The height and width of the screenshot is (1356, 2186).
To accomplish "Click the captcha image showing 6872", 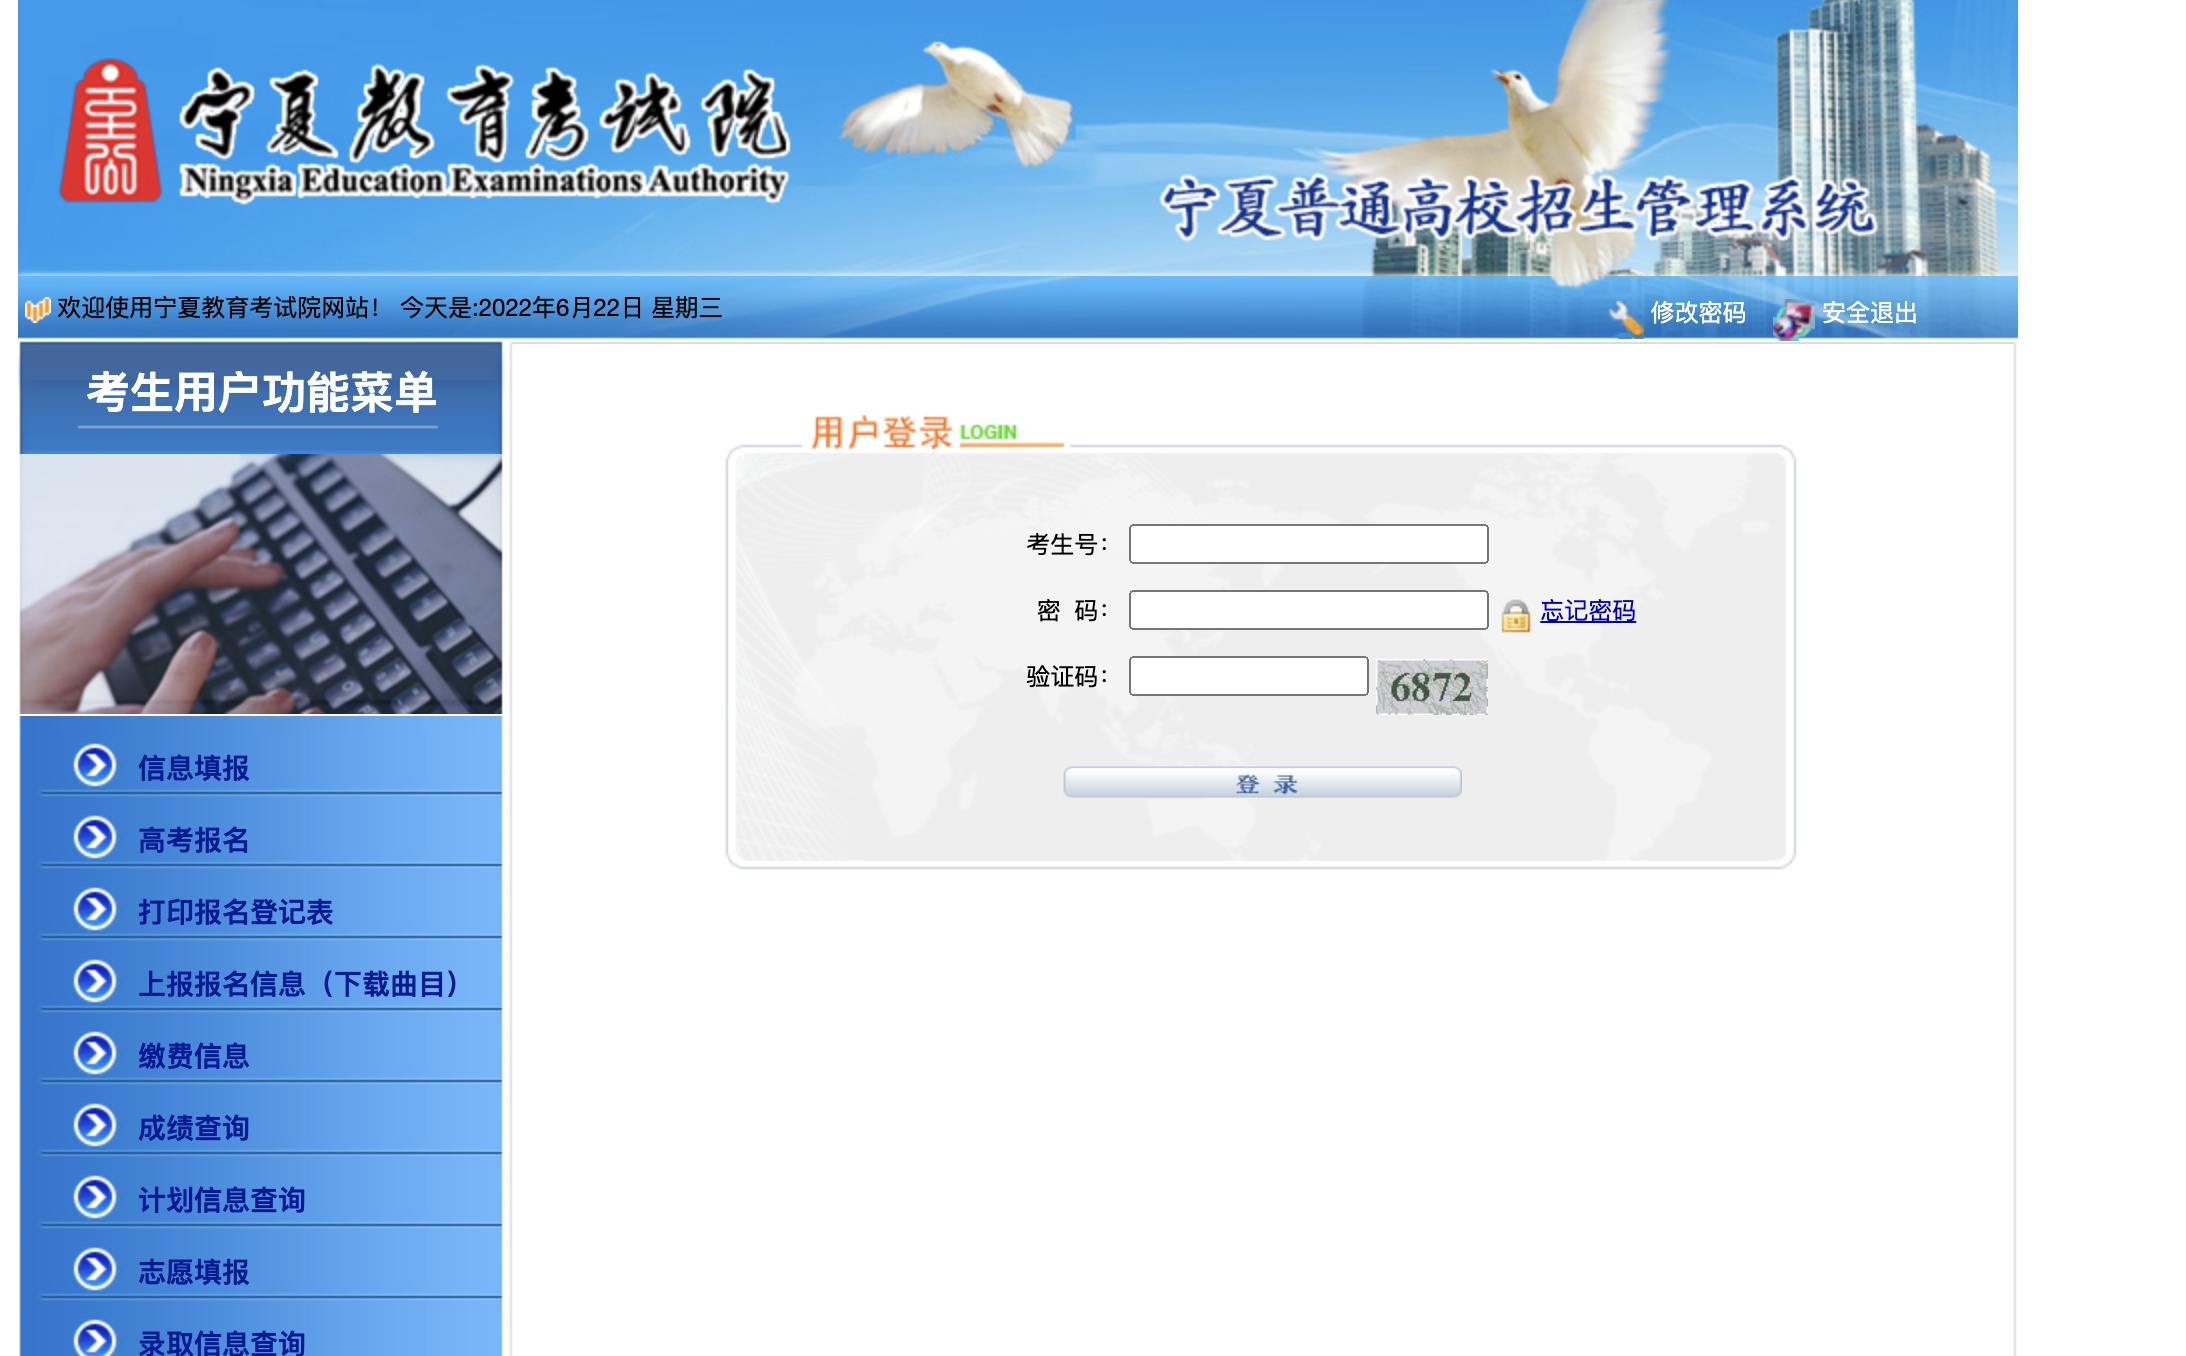I will [1430, 687].
